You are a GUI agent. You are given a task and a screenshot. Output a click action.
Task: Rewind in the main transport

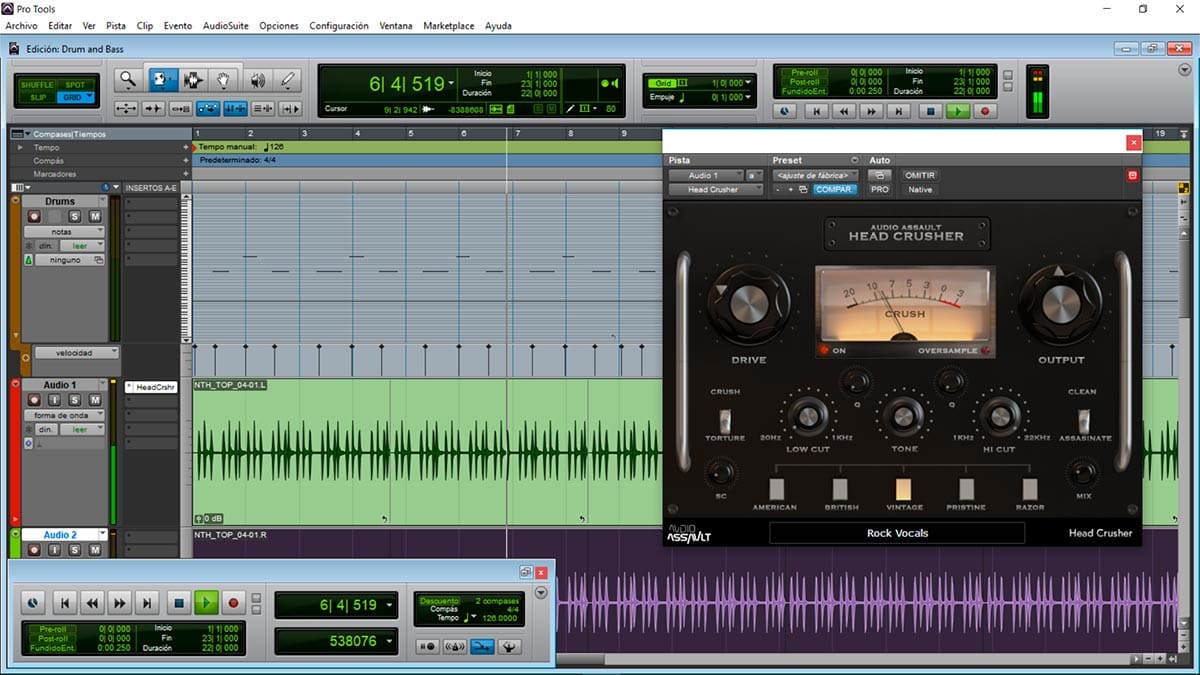coord(845,112)
